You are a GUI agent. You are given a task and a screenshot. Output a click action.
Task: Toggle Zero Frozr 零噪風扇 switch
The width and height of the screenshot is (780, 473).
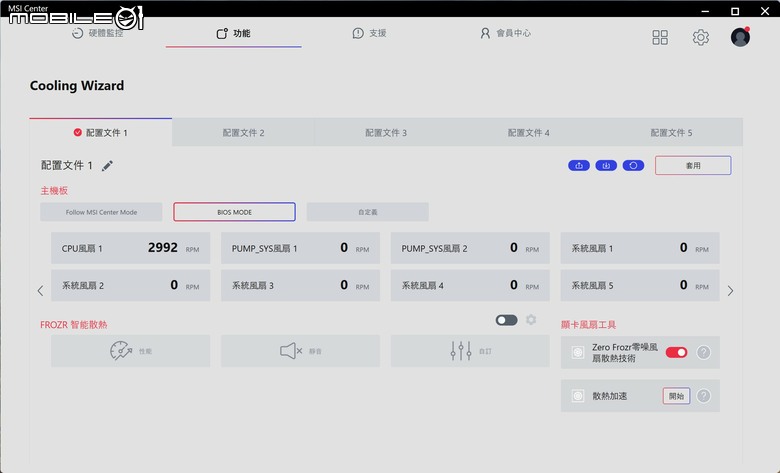point(677,352)
